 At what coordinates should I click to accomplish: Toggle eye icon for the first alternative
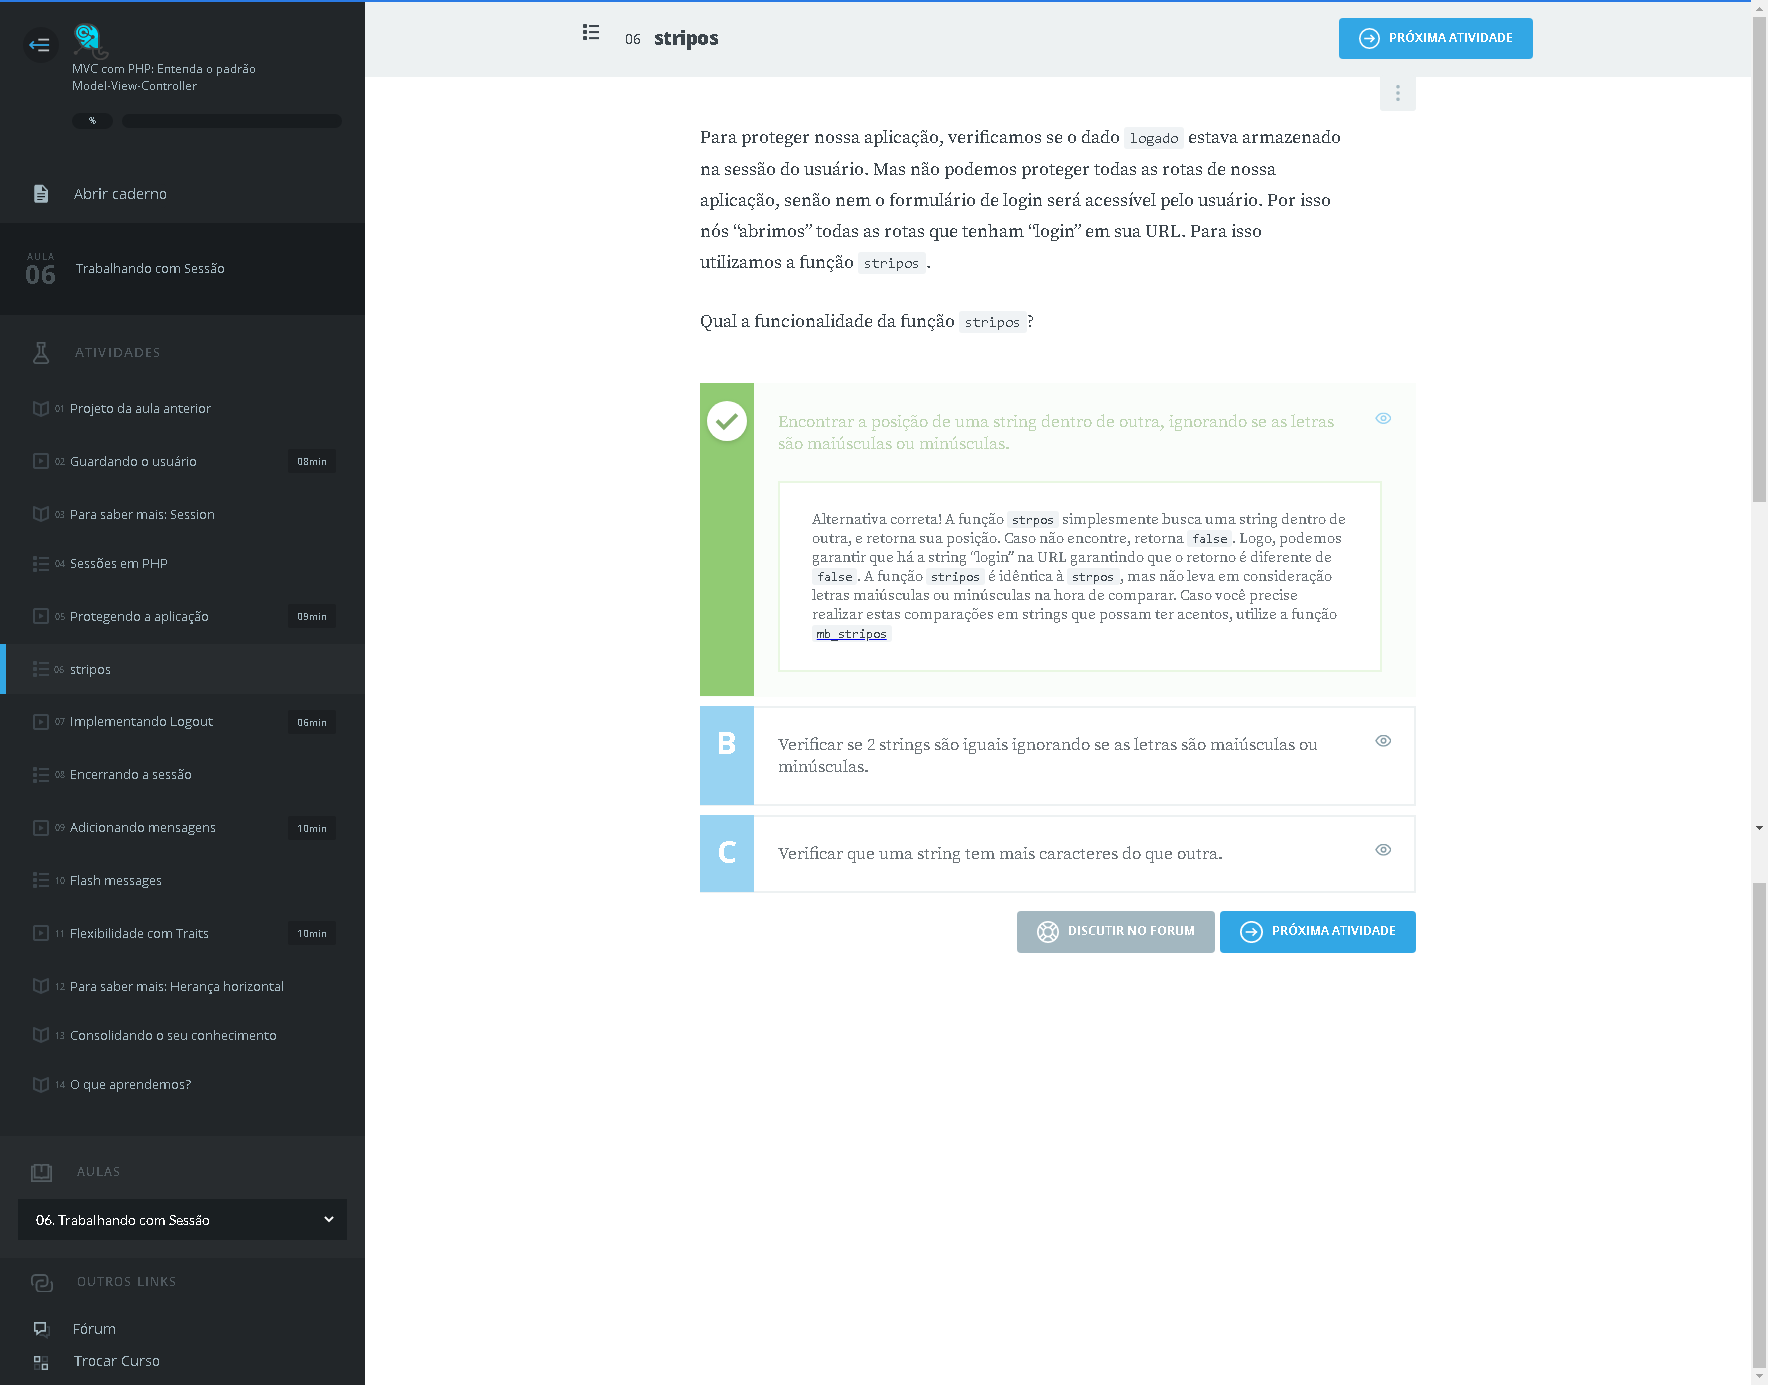[1383, 419]
